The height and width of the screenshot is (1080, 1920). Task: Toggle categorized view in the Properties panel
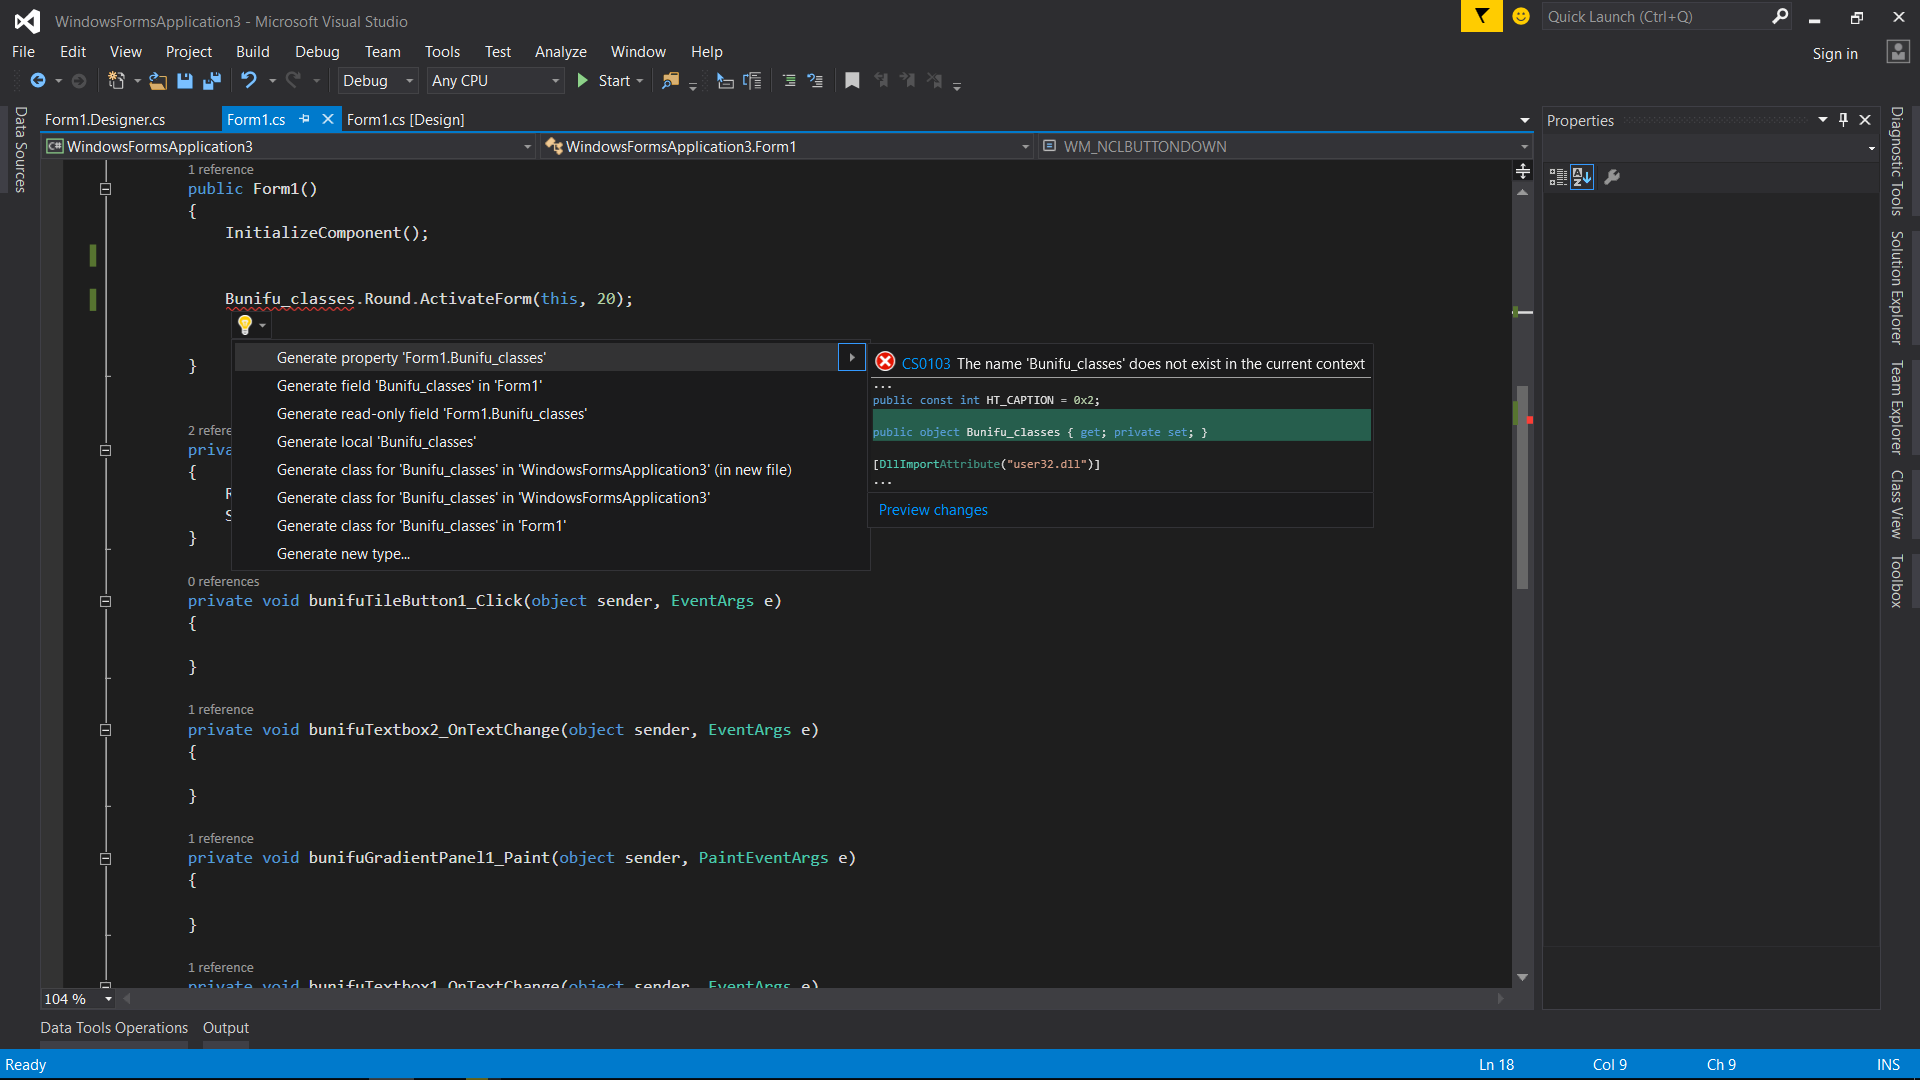pyautogui.click(x=1558, y=177)
